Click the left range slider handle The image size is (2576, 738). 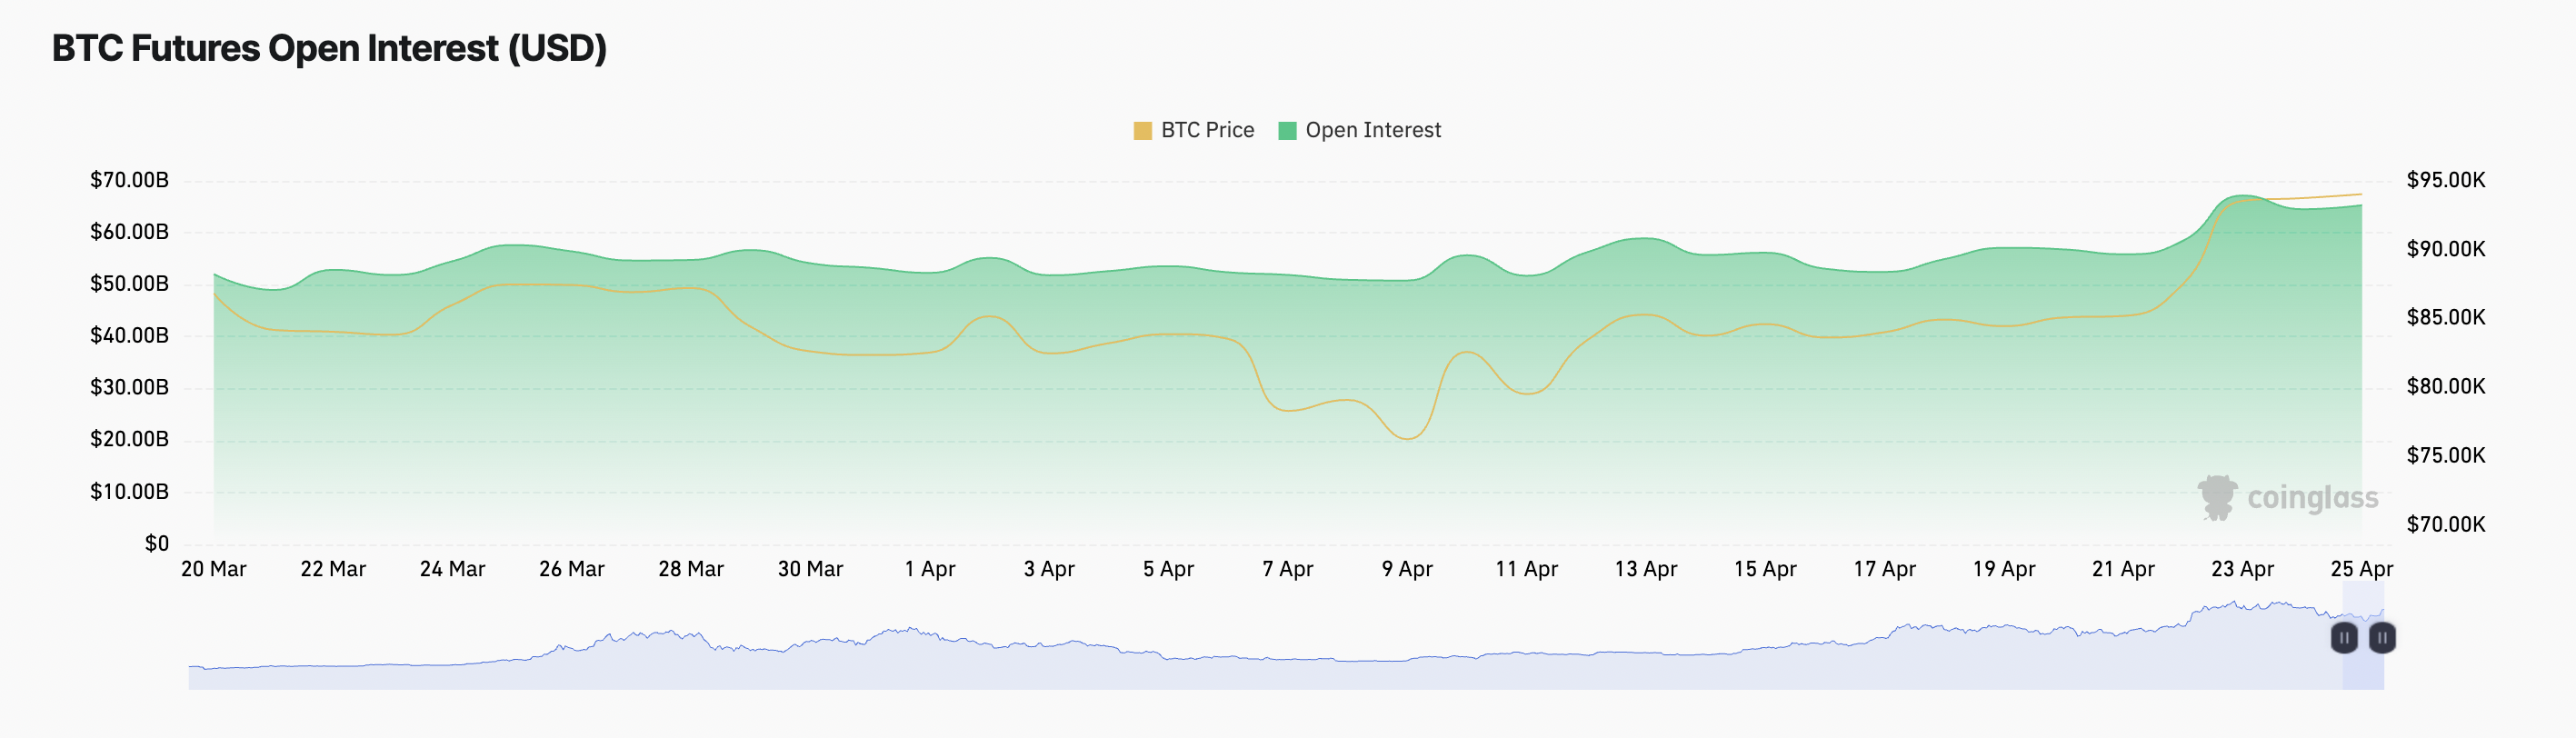(x=2344, y=637)
